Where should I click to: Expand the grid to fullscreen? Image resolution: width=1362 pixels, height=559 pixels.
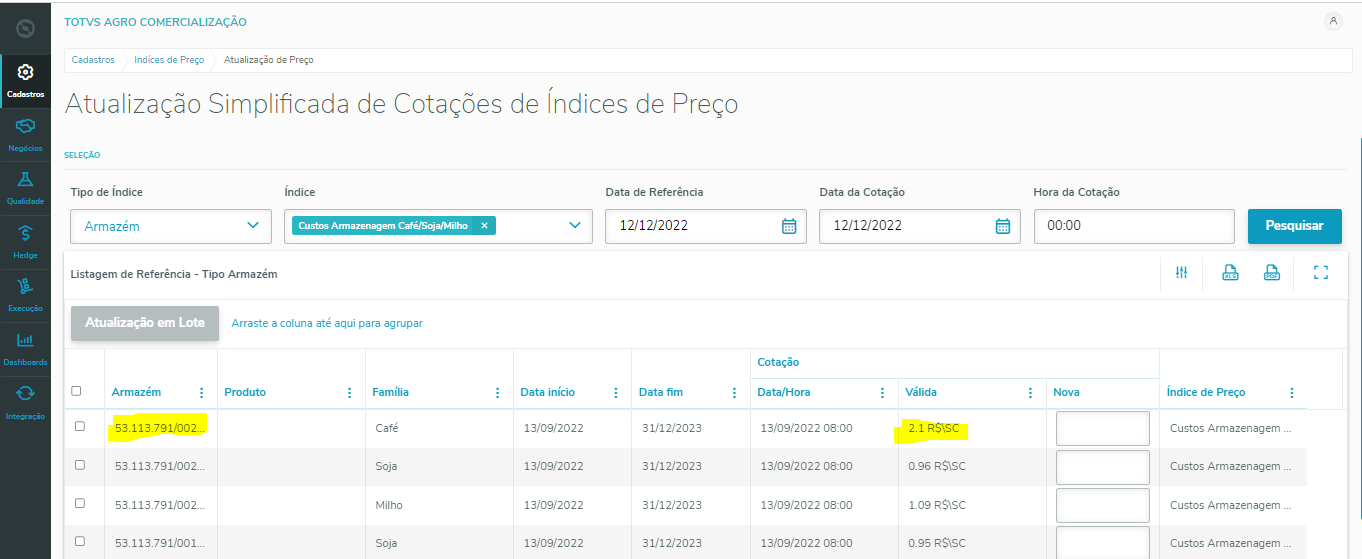pyautogui.click(x=1321, y=273)
